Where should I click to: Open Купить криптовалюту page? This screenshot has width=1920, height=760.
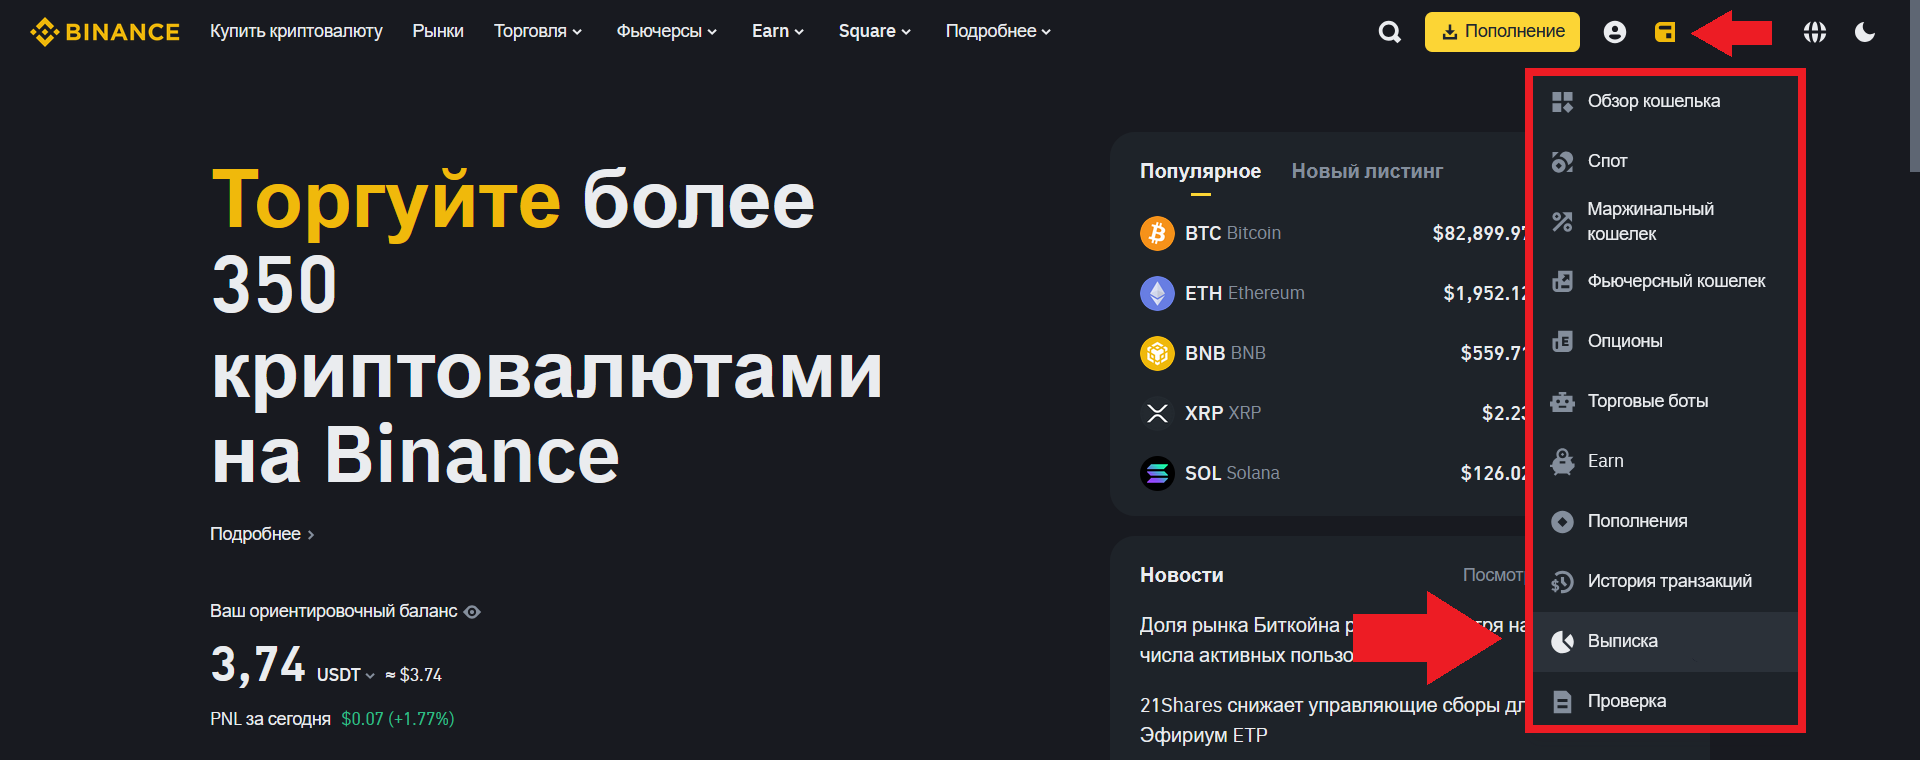[x=296, y=31]
